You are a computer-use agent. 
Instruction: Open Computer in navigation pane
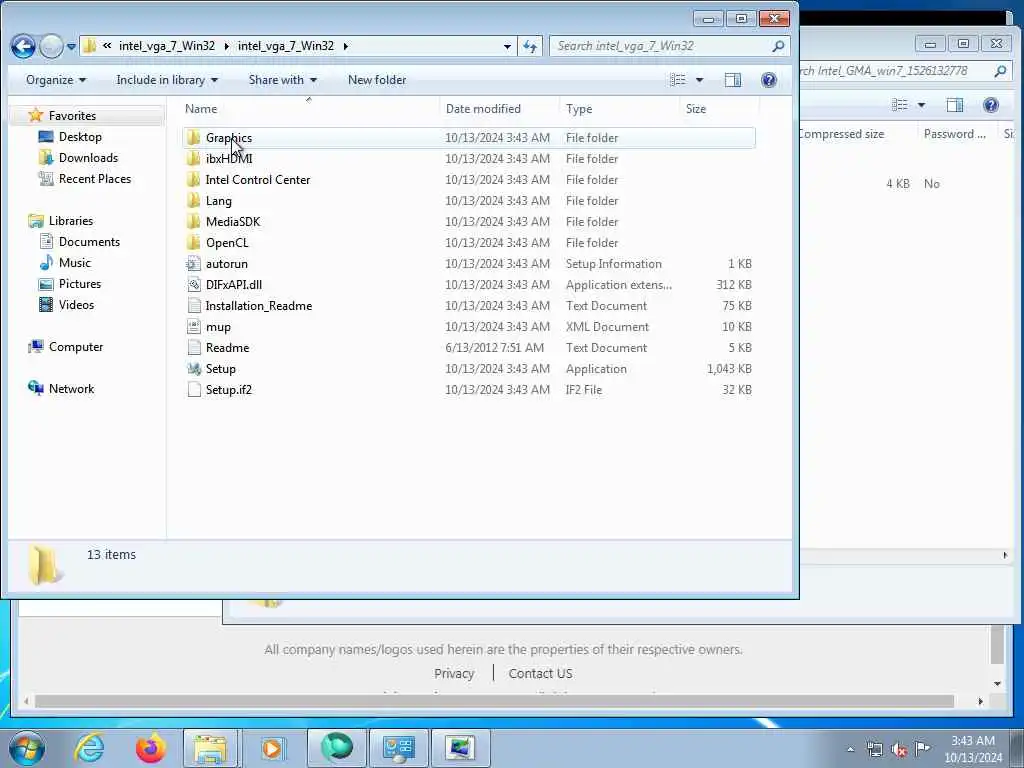tap(75, 347)
